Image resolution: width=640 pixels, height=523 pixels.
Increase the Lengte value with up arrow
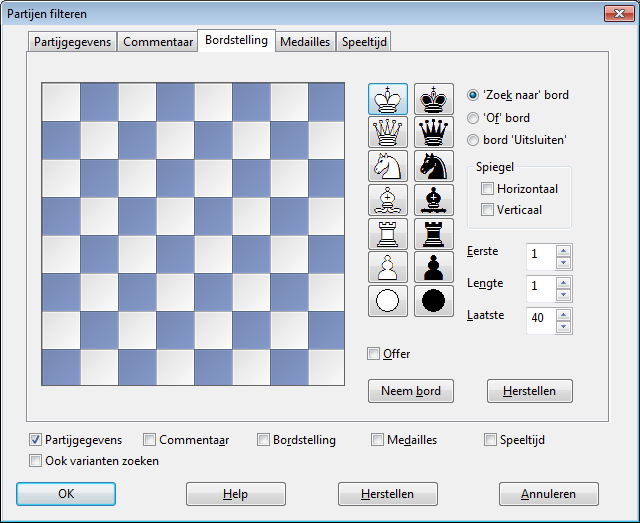(x=563, y=283)
